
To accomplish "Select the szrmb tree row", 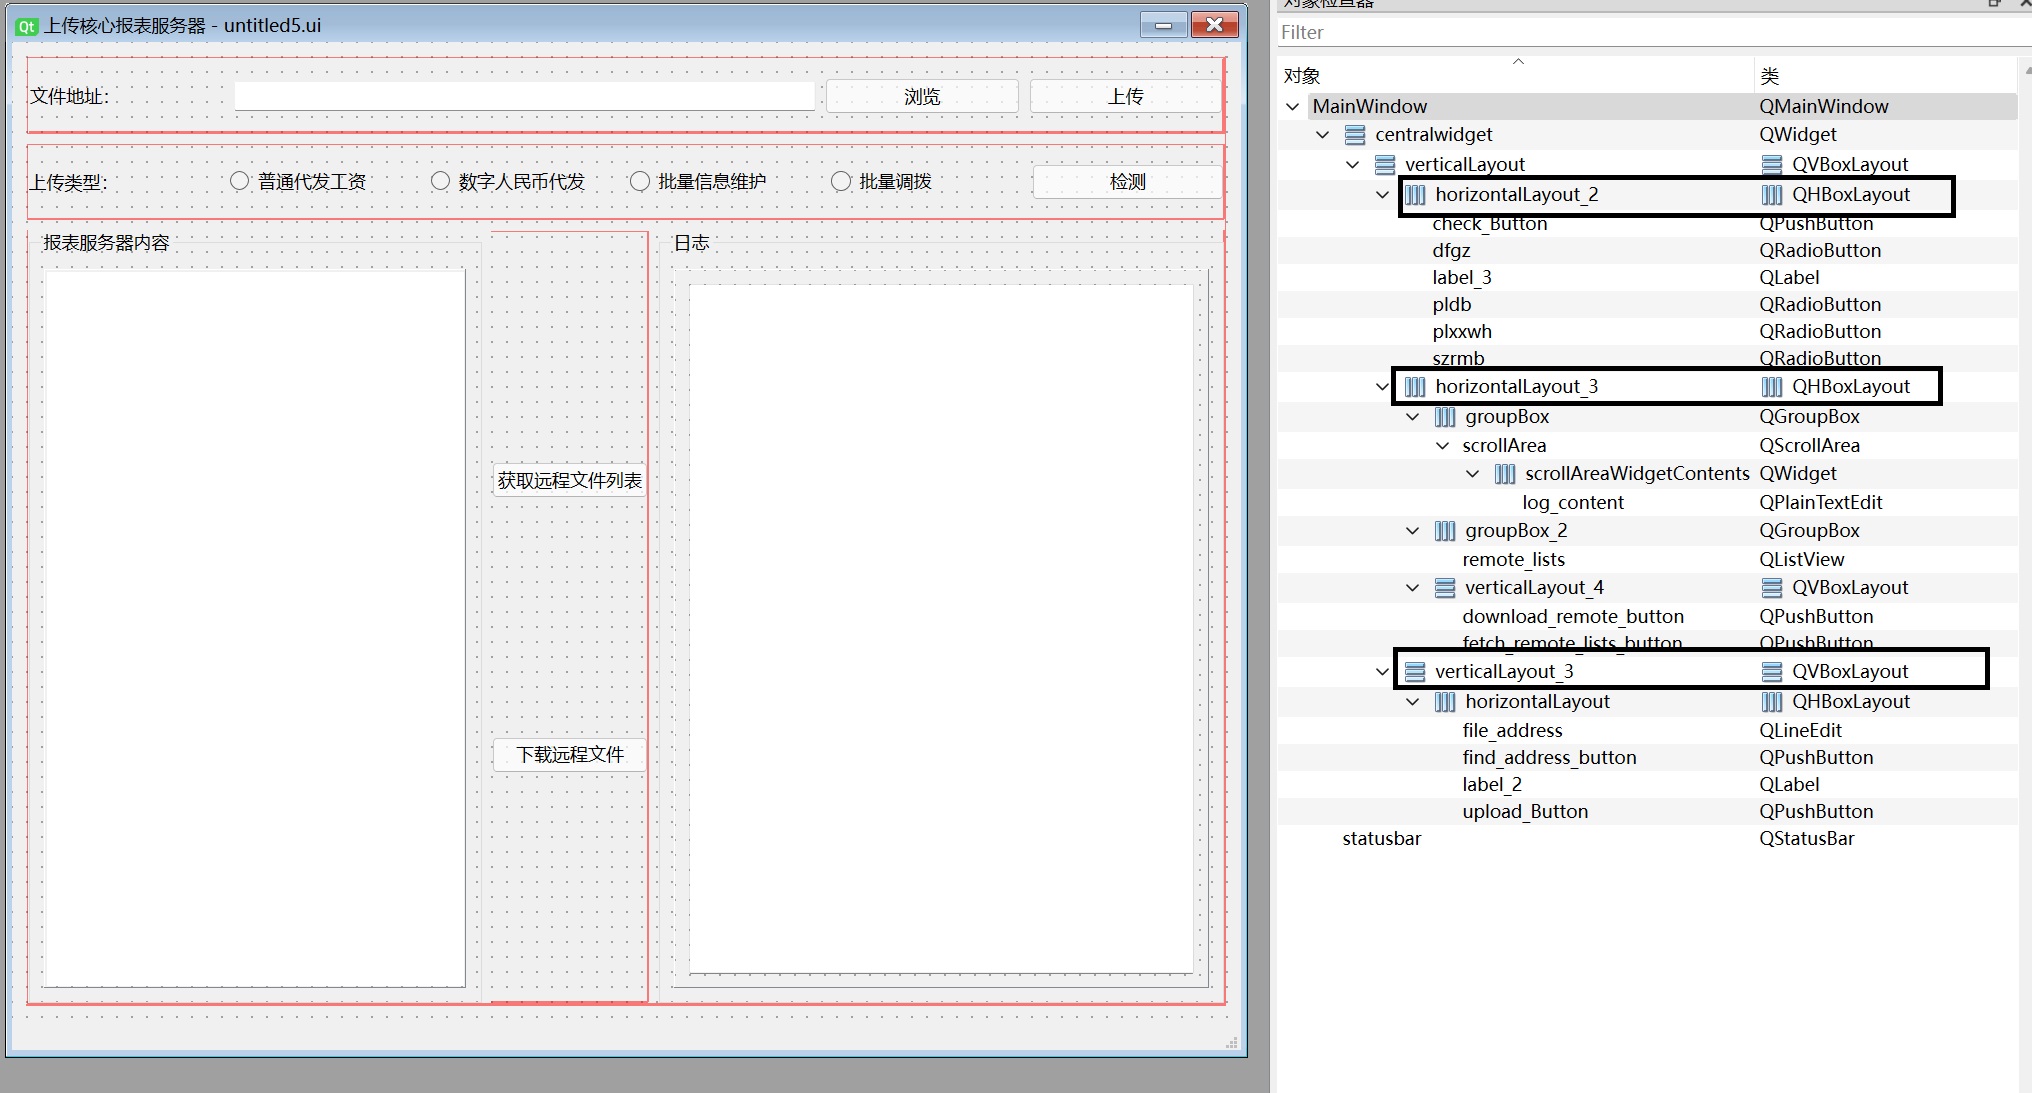I will (1647, 358).
